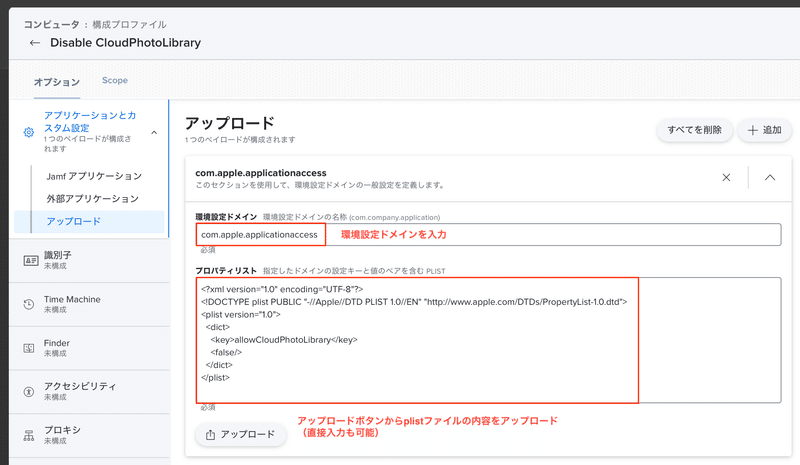
Task: Open the 識別子 payload
Action: click(89, 260)
